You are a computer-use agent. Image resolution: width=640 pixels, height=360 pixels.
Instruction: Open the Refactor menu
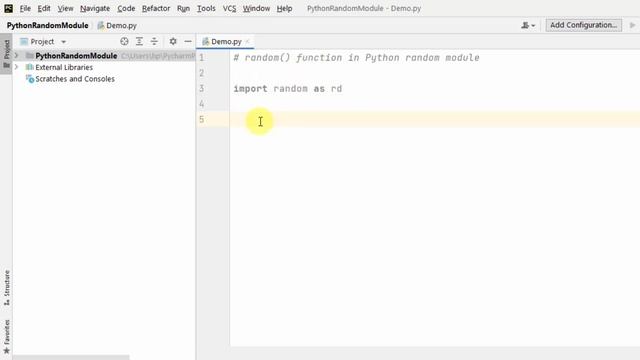pos(156,8)
